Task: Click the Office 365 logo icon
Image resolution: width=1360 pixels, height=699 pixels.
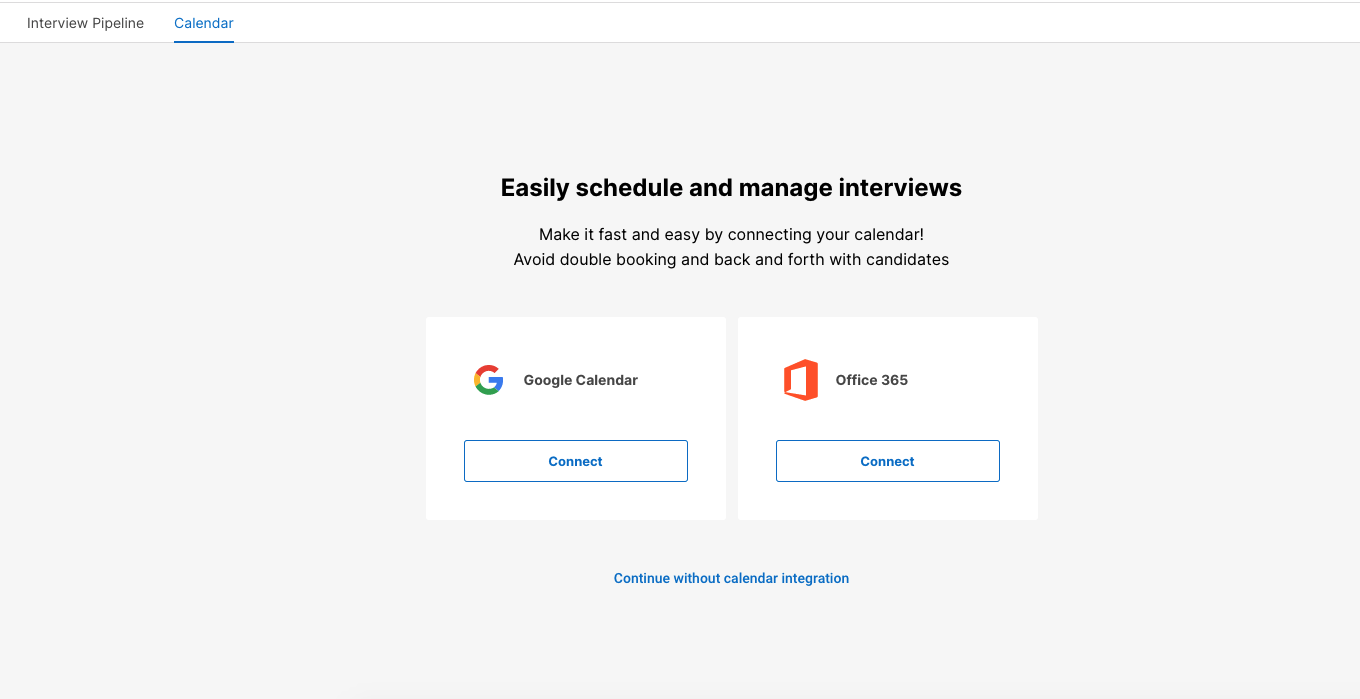Action: coord(800,380)
